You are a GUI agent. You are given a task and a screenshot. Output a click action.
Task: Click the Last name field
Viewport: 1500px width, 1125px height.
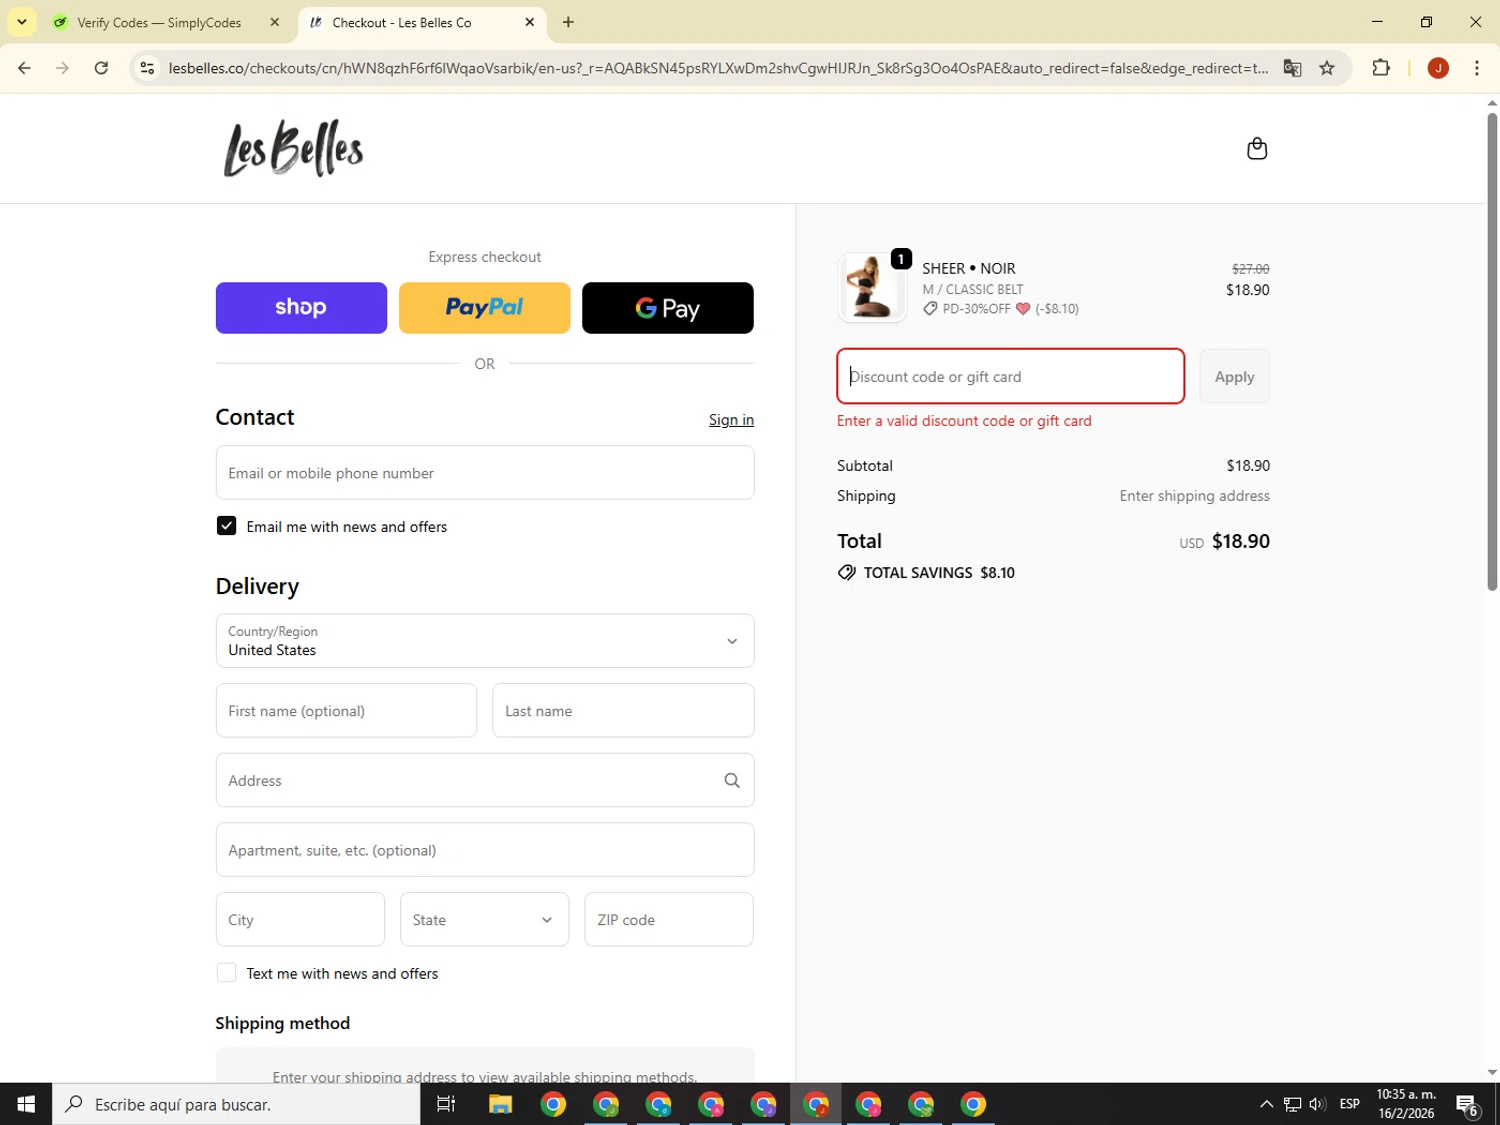coord(623,711)
